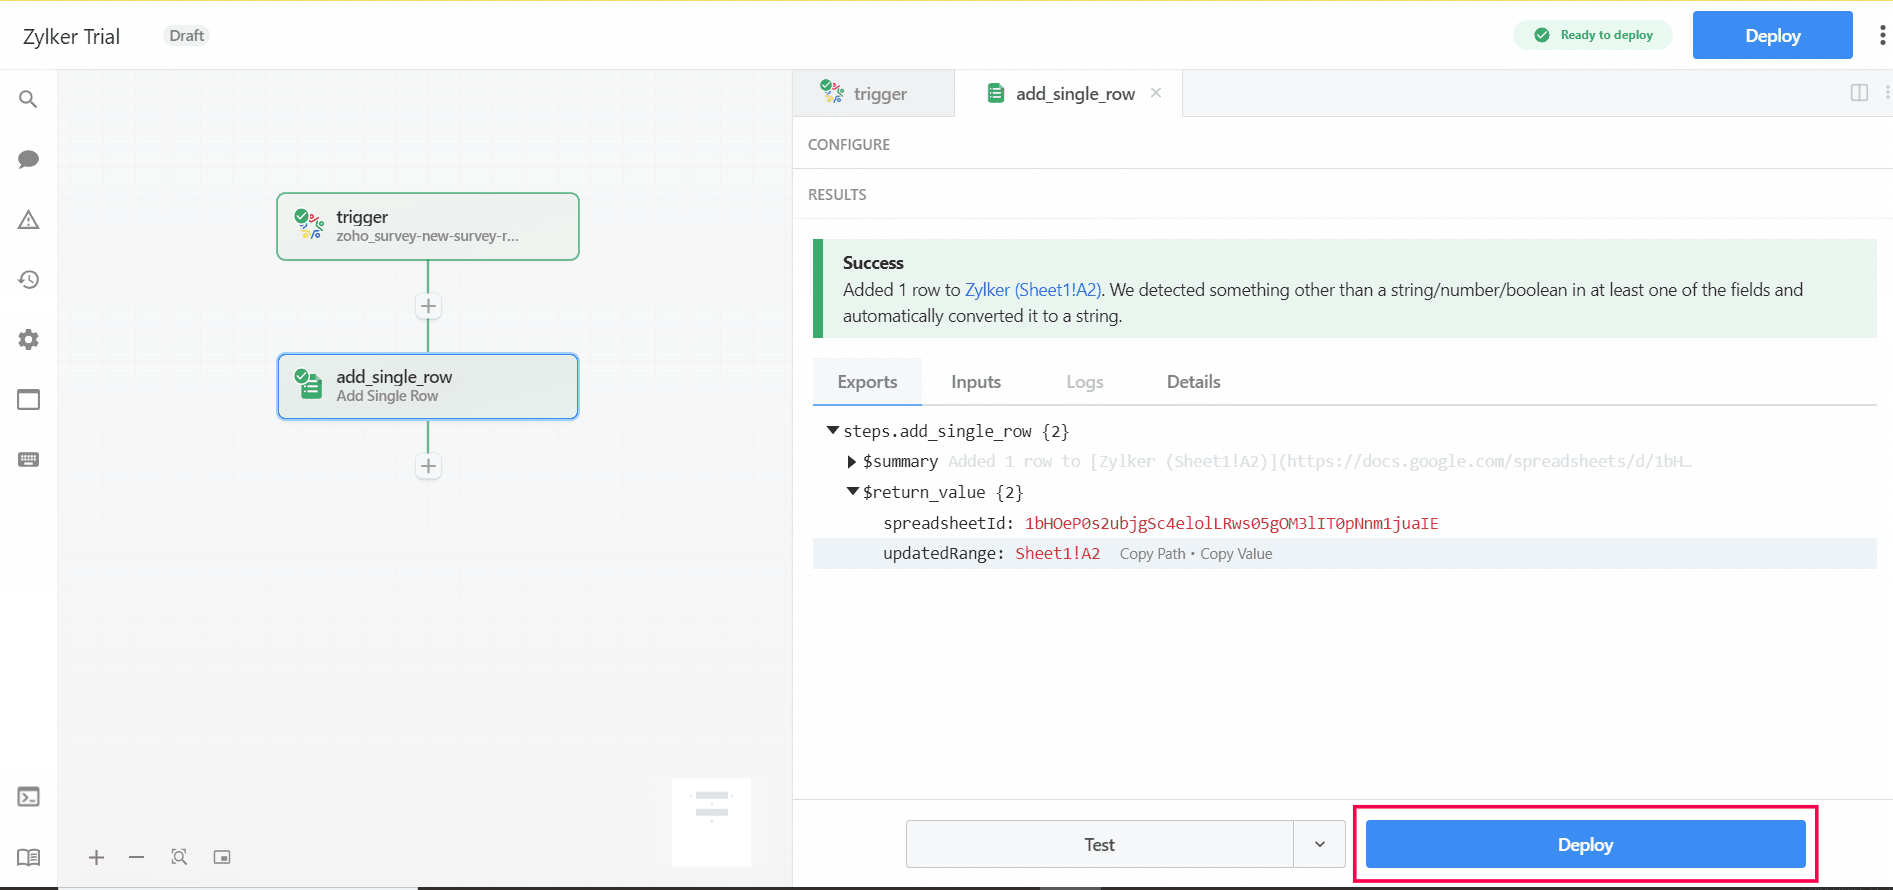Click the split panel layout icon

pos(1859,93)
